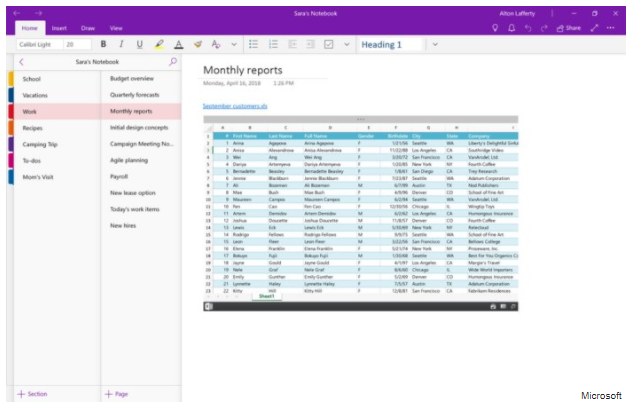Screen dimensions: 634x415
Task: Click the lightbulb Tell me icon
Action: 495,28
